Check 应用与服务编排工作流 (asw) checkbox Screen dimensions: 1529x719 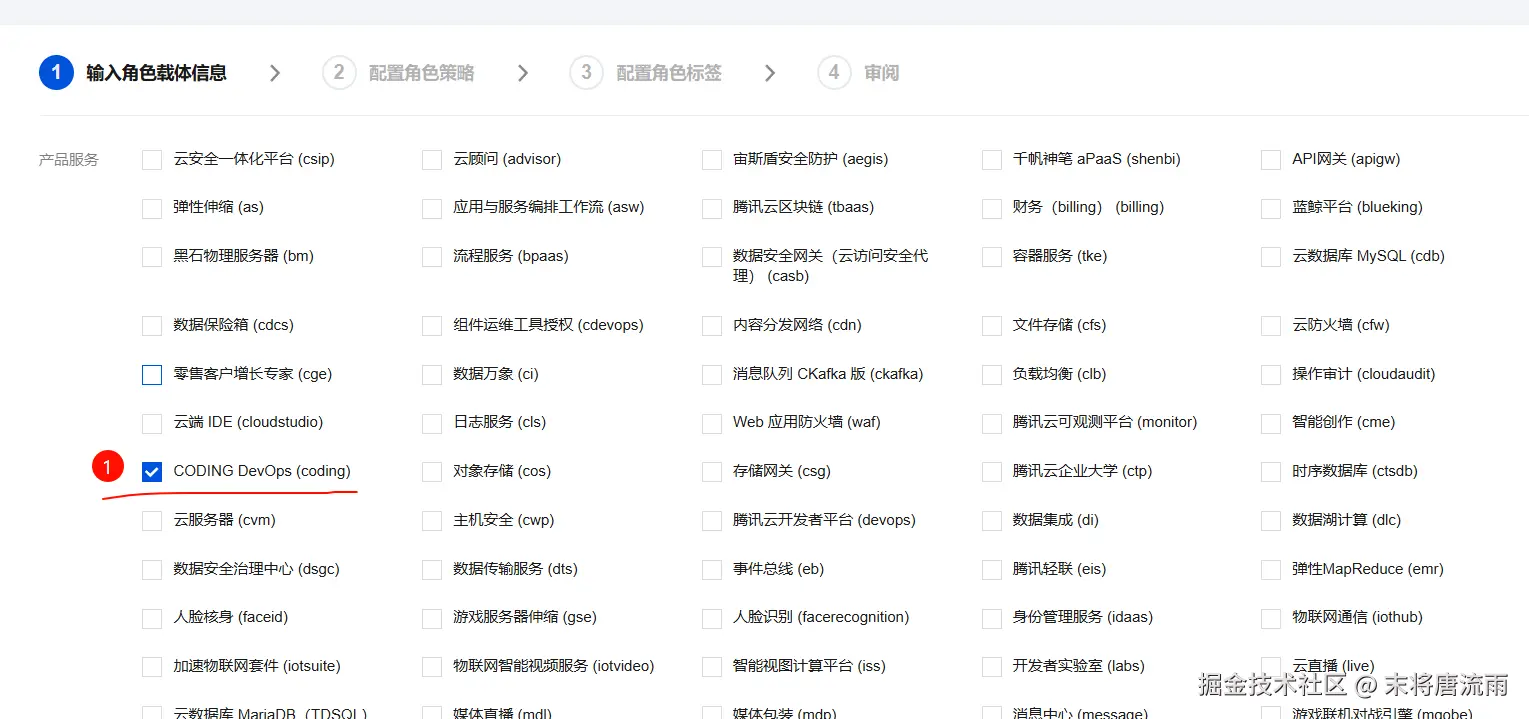(432, 208)
